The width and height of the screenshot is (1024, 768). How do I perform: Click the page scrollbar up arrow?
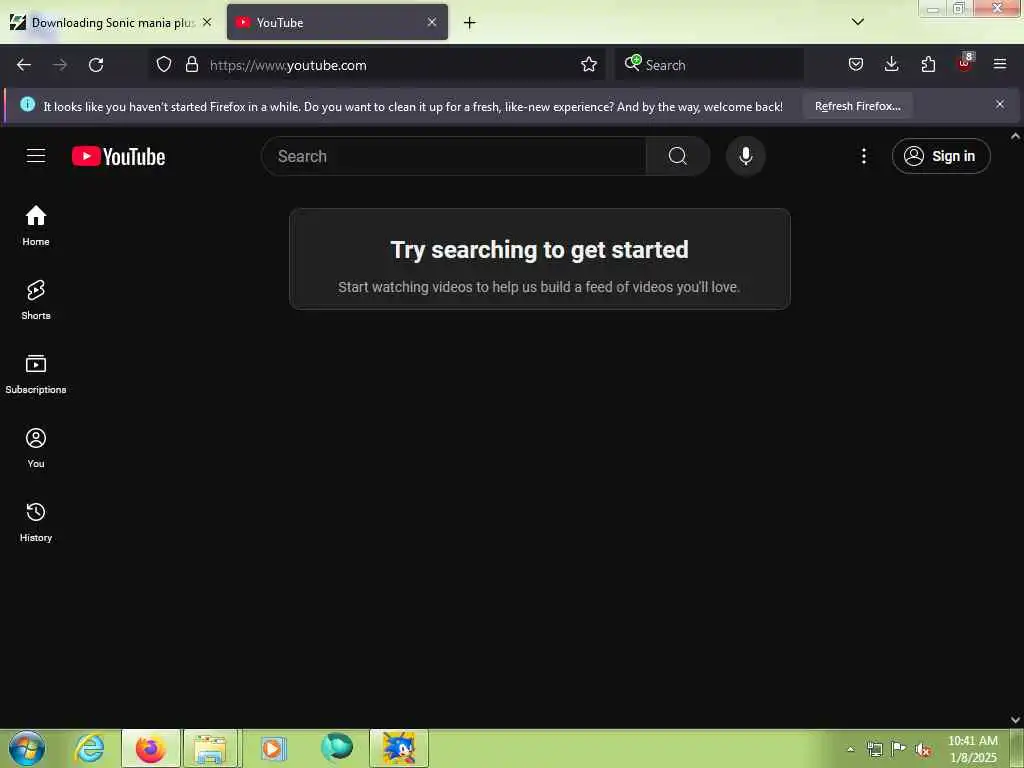pos(1016,136)
